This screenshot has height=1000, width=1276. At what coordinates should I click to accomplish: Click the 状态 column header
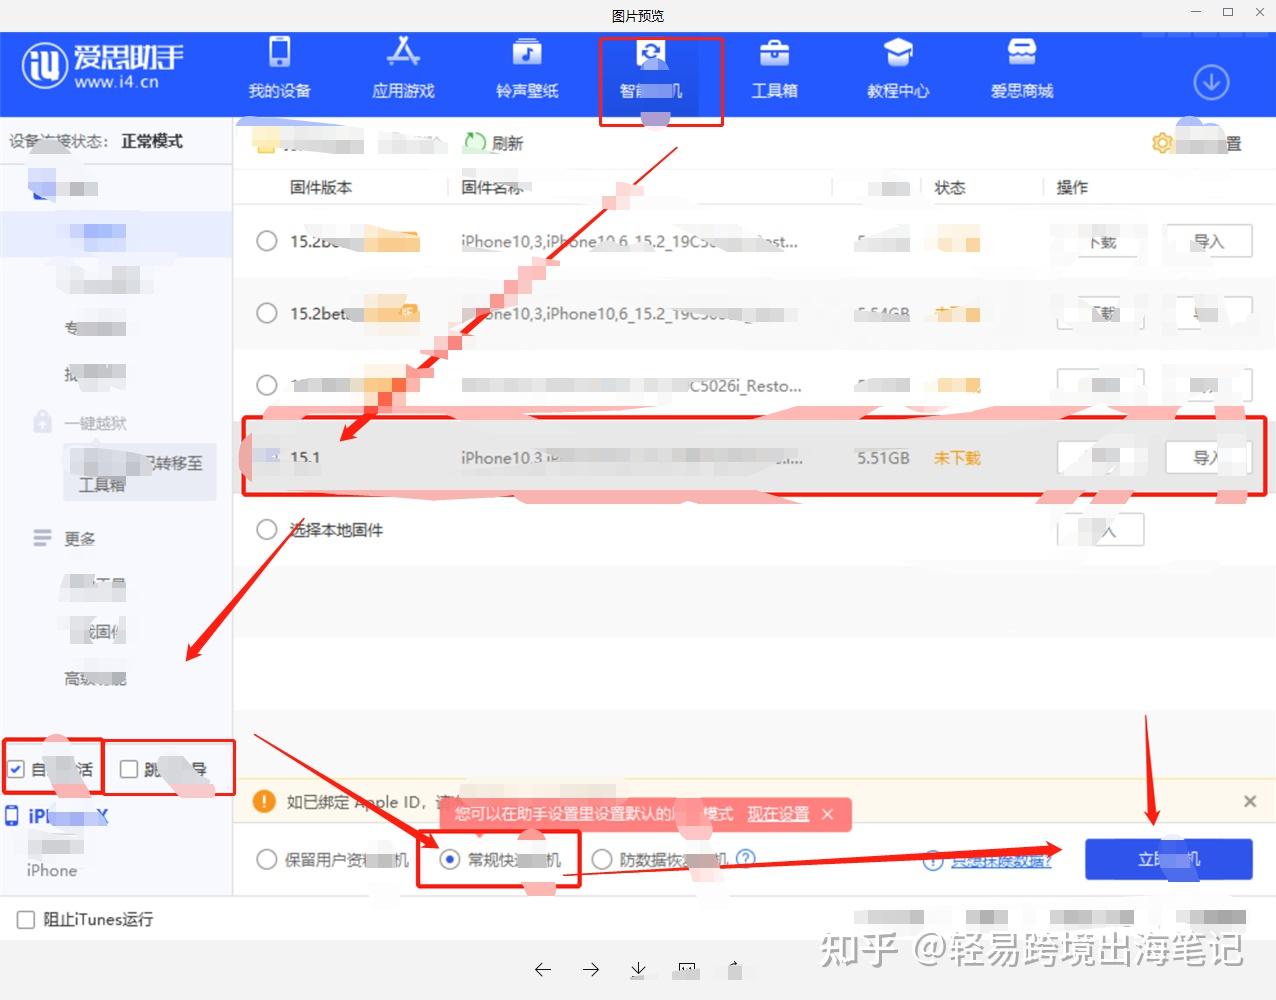[x=950, y=187]
